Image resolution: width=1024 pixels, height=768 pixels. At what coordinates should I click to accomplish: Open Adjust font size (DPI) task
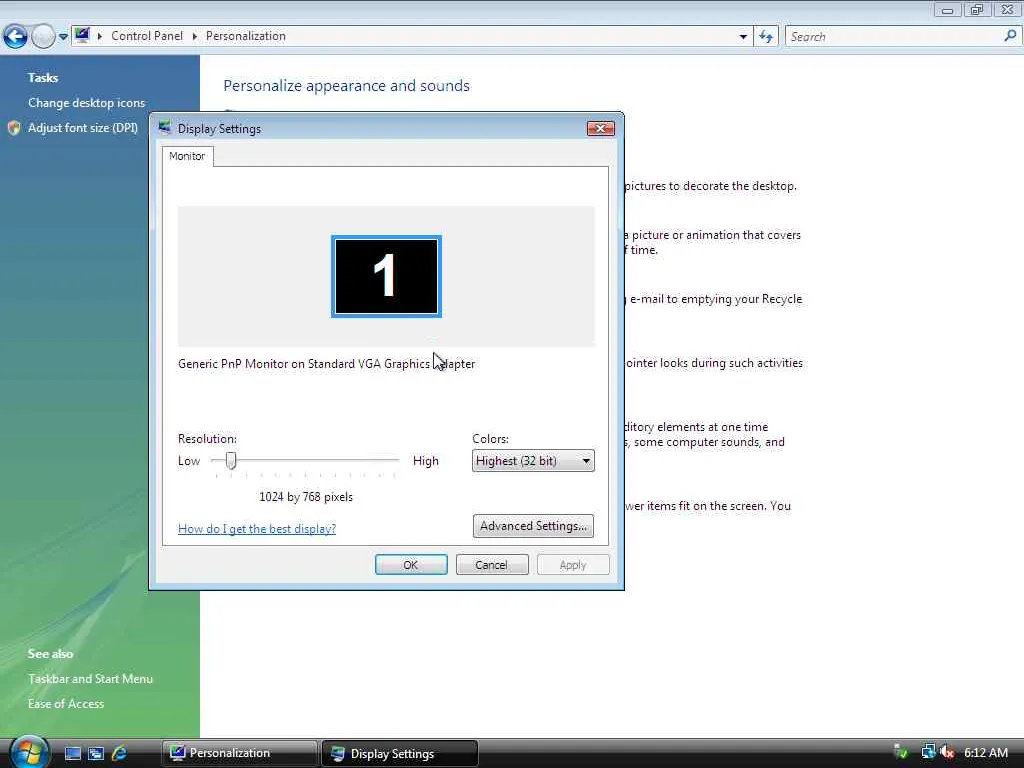(x=83, y=128)
